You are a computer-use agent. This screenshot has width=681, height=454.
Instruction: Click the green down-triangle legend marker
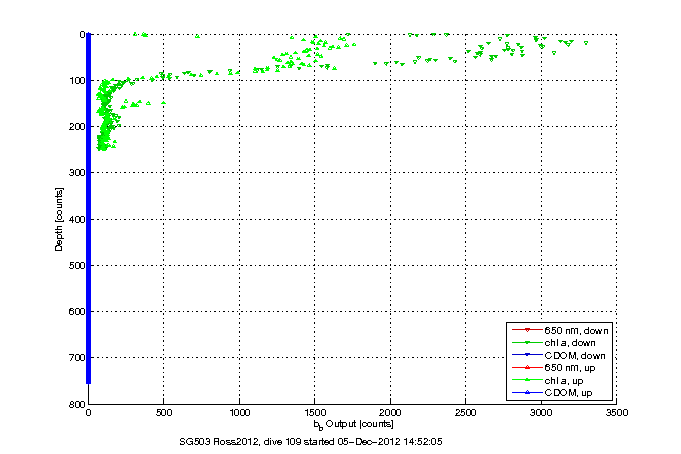coord(527,343)
